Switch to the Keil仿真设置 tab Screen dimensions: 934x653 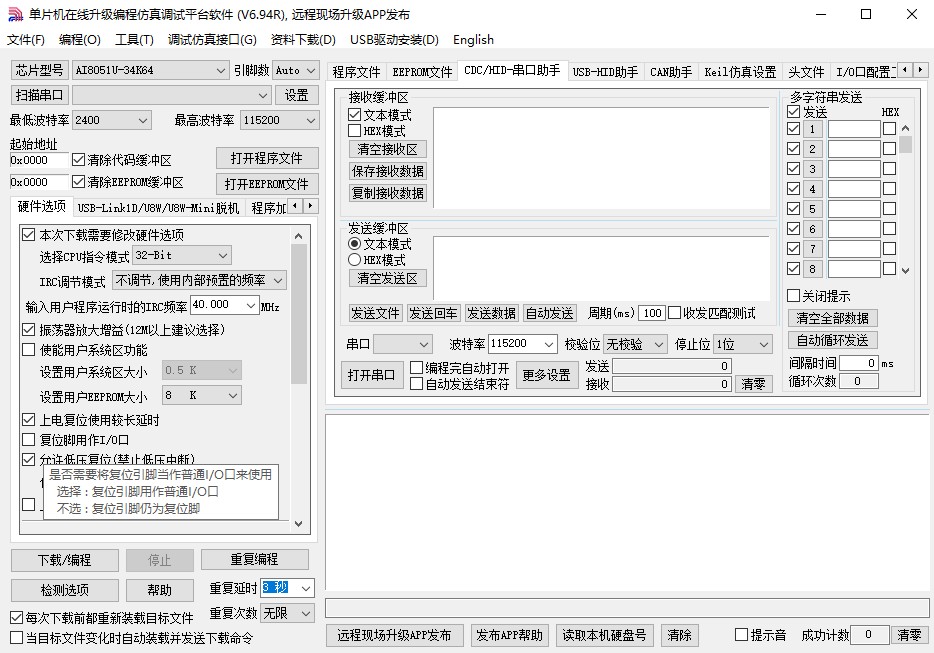click(x=740, y=72)
